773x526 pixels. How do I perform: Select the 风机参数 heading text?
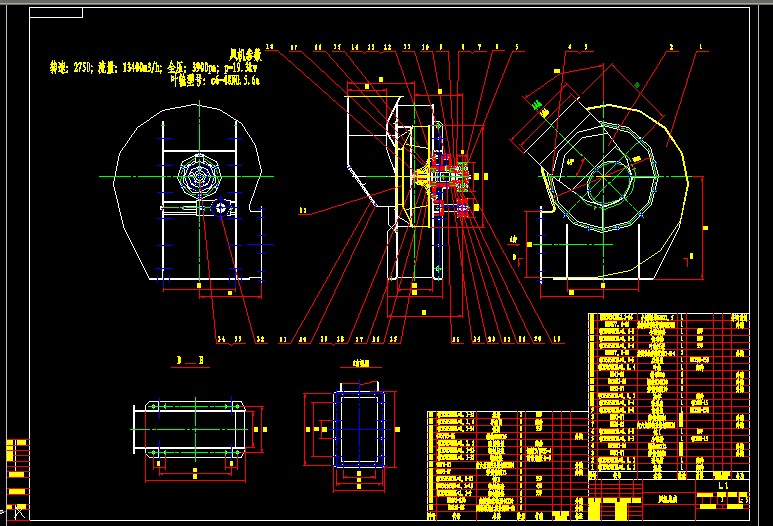click(x=245, y=54)
